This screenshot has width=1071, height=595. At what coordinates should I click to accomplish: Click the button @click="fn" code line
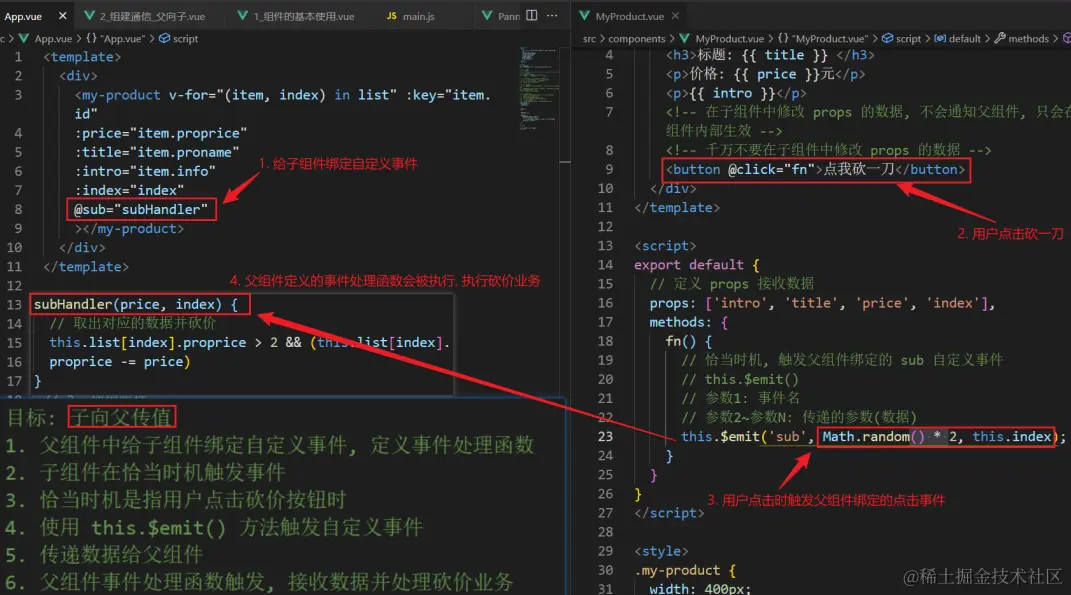point(816,169)
